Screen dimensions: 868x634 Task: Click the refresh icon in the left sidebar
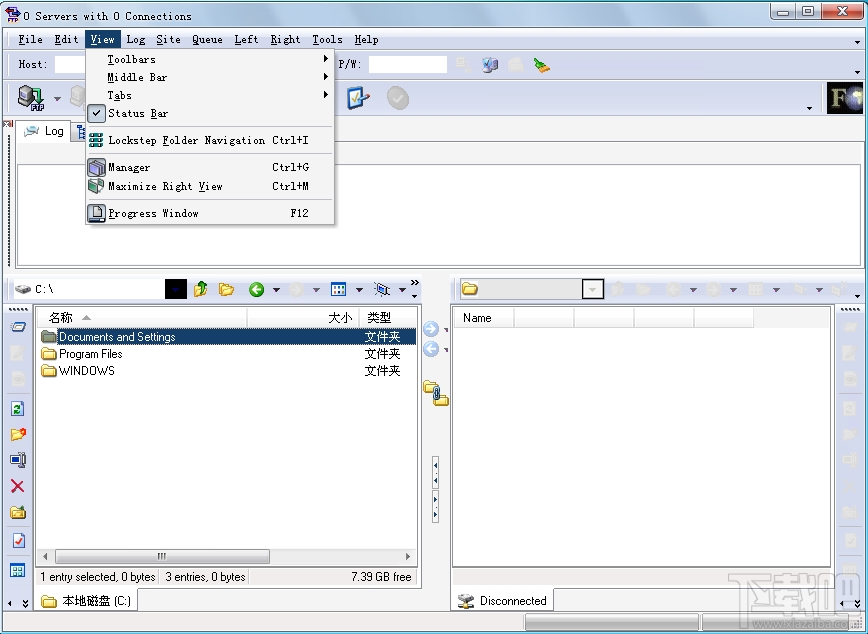coord(17,408)
